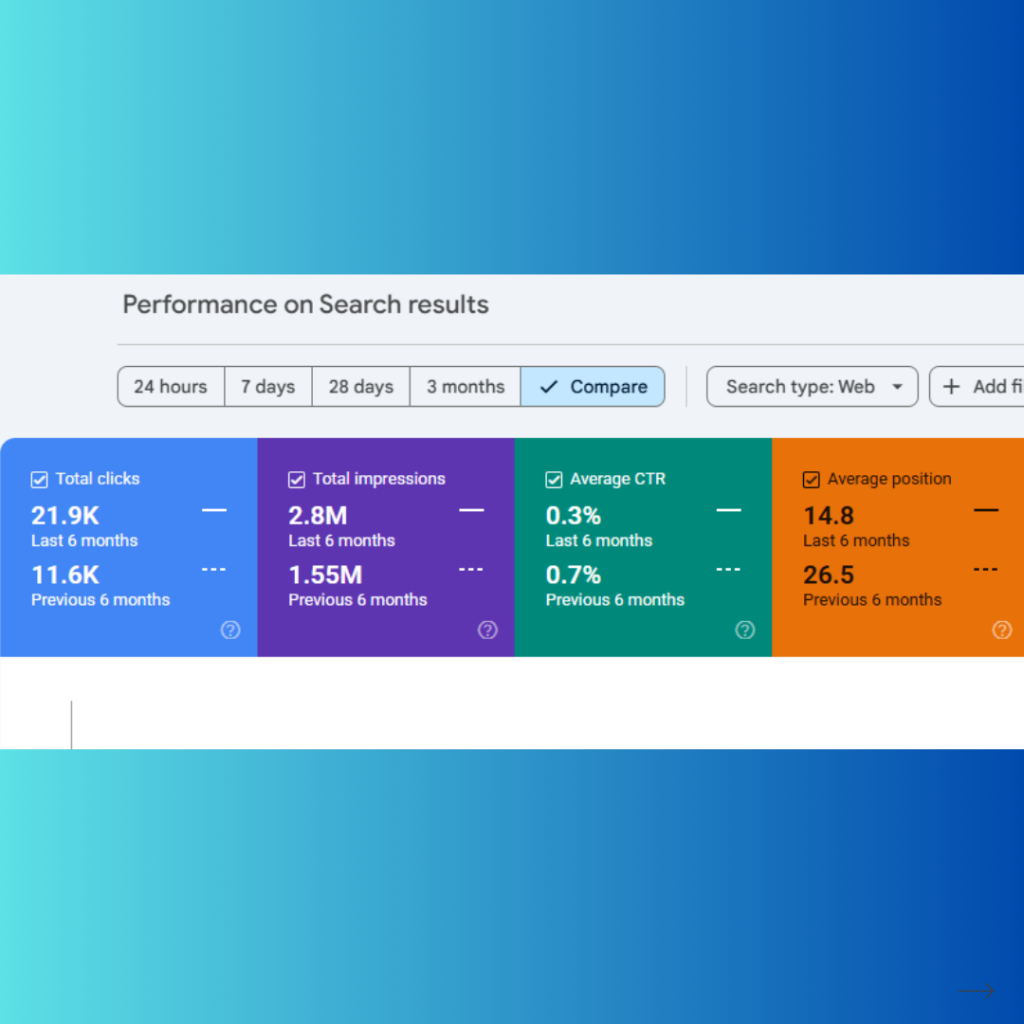
Task: Click help icon on Average CTR card
Action: click(x=745, y=630)
